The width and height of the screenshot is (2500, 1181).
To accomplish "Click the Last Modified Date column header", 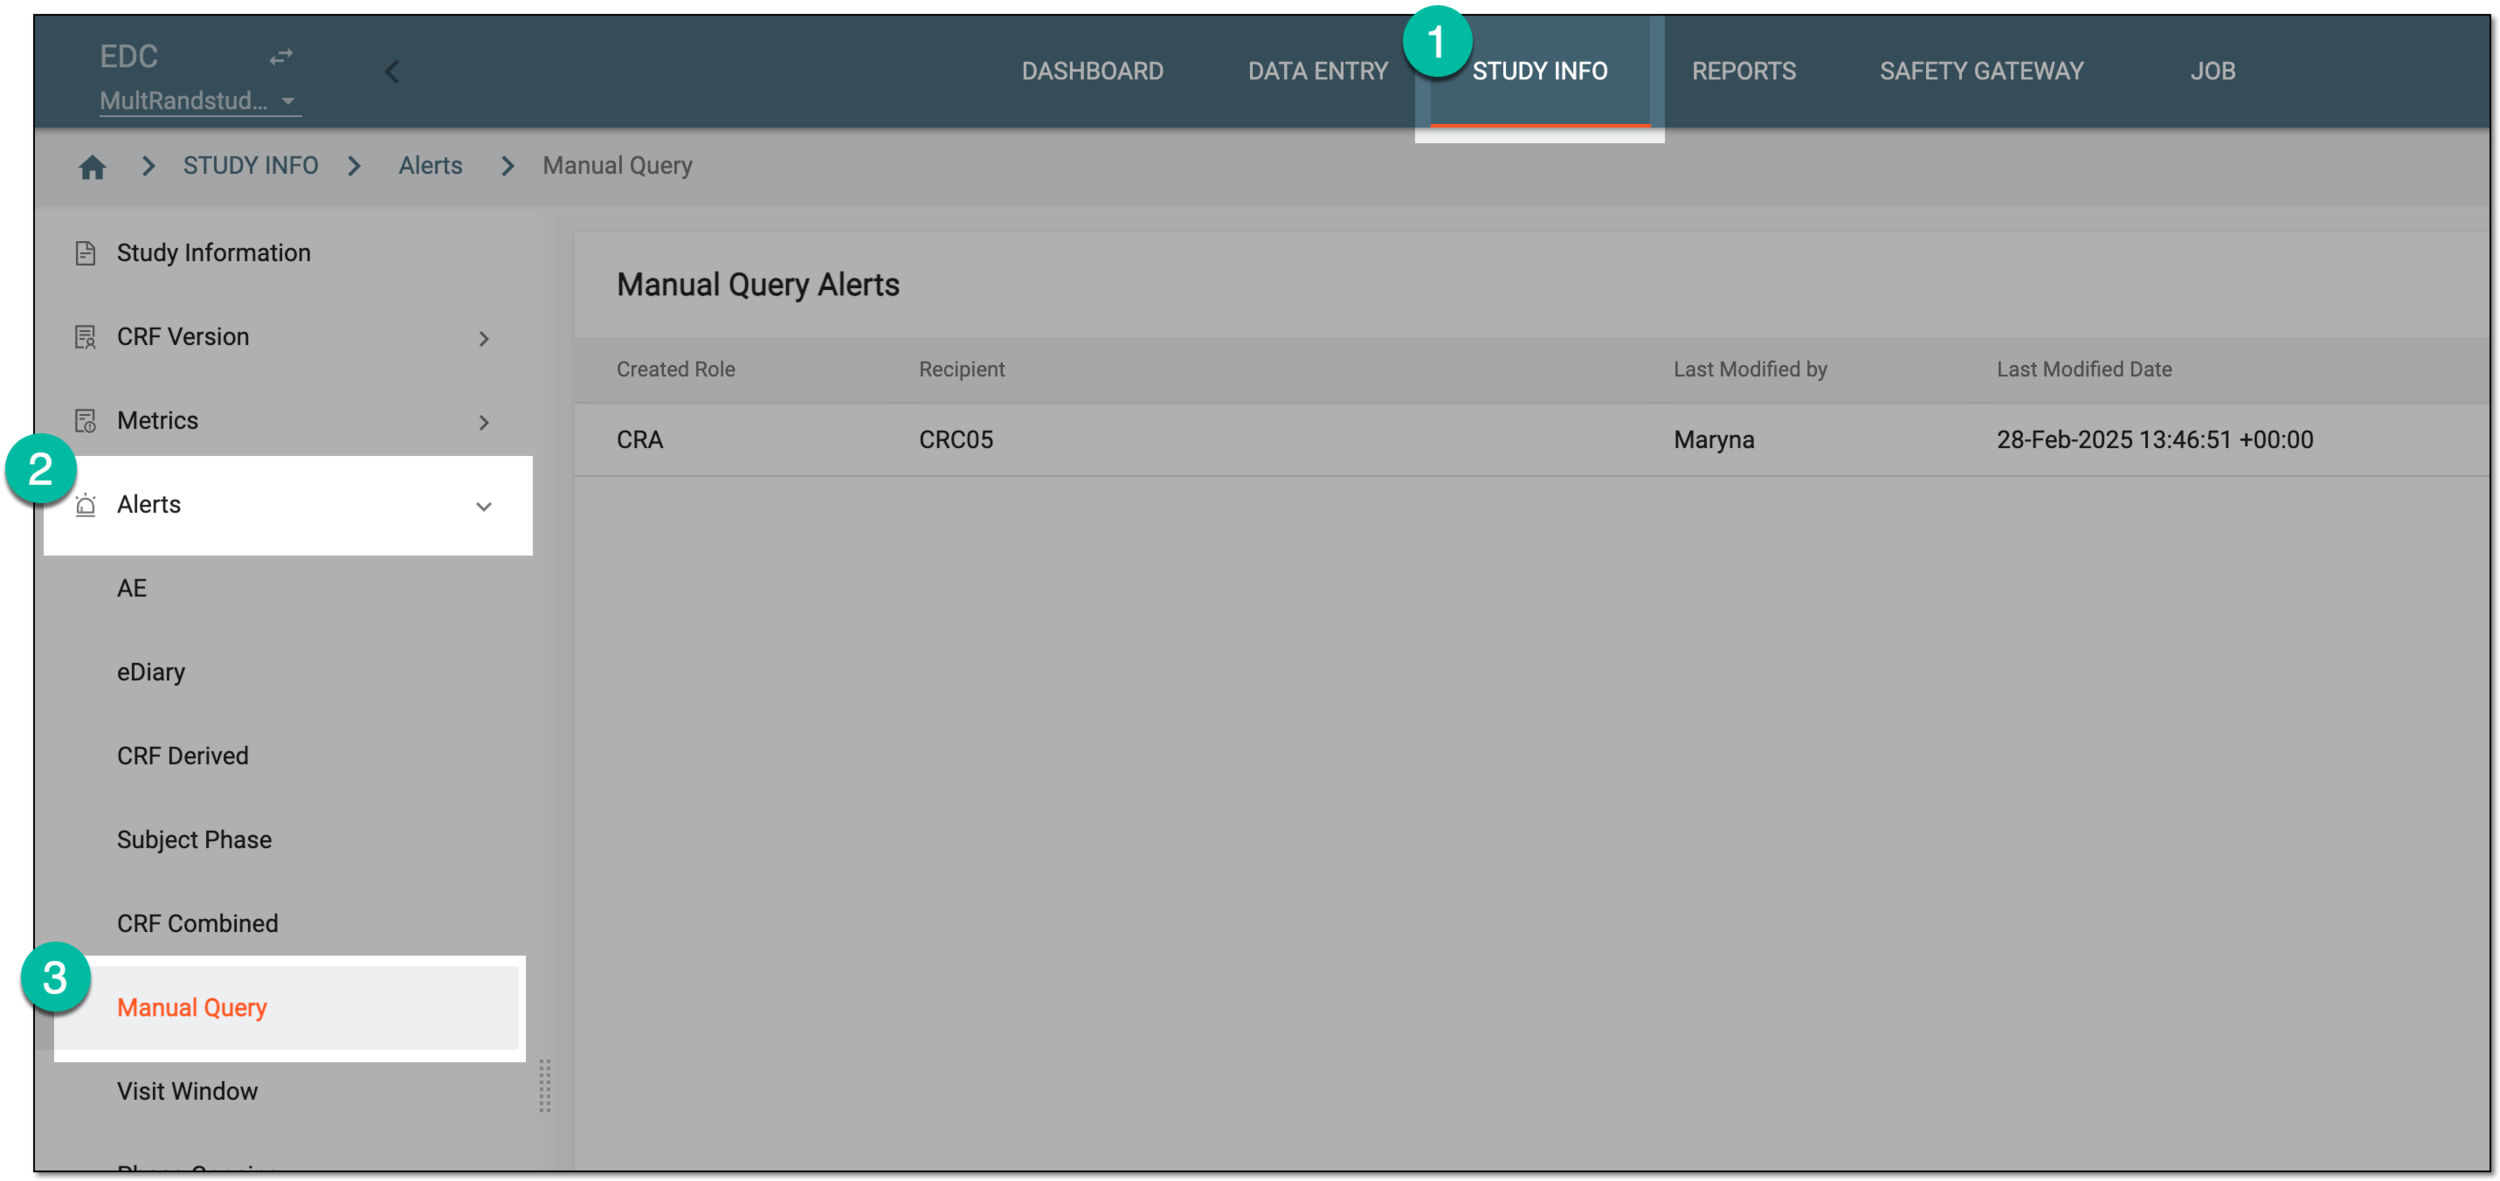I will 2084,370.
